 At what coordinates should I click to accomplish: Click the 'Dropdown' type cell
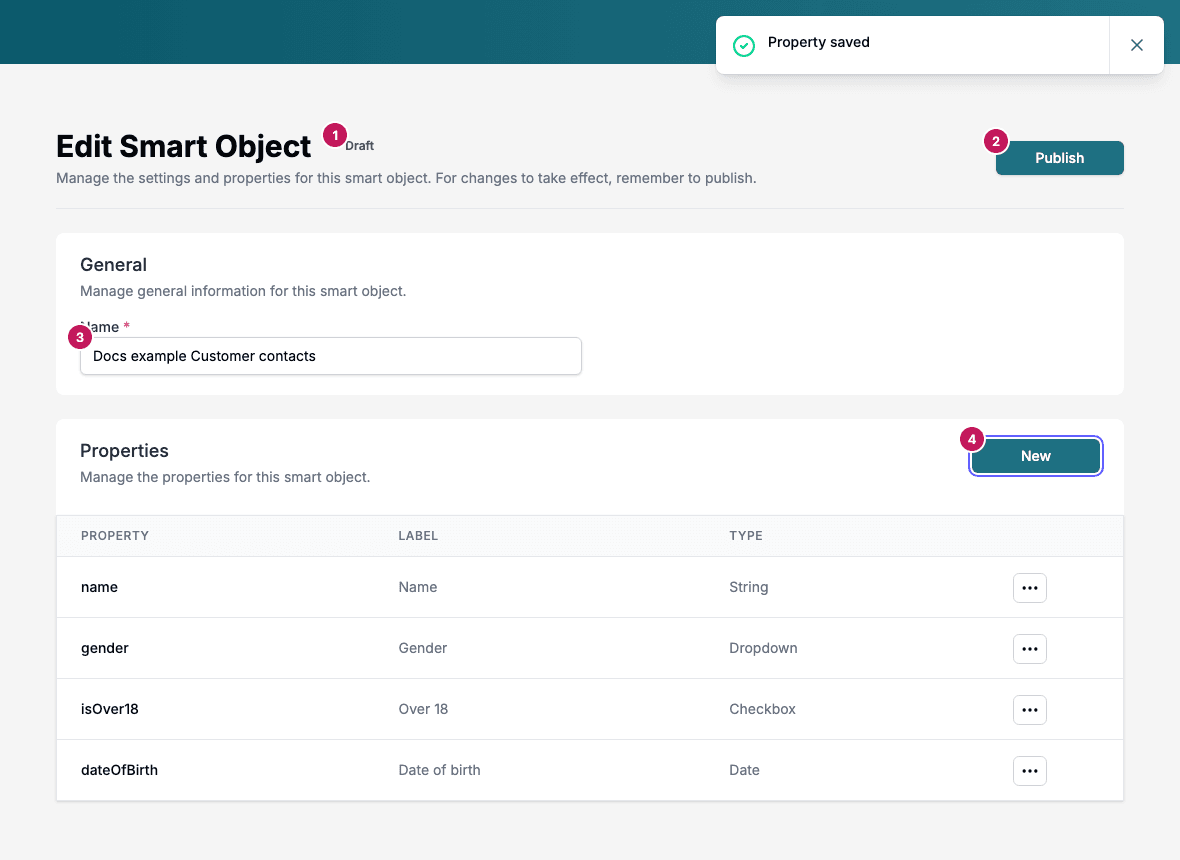[763, 648]
